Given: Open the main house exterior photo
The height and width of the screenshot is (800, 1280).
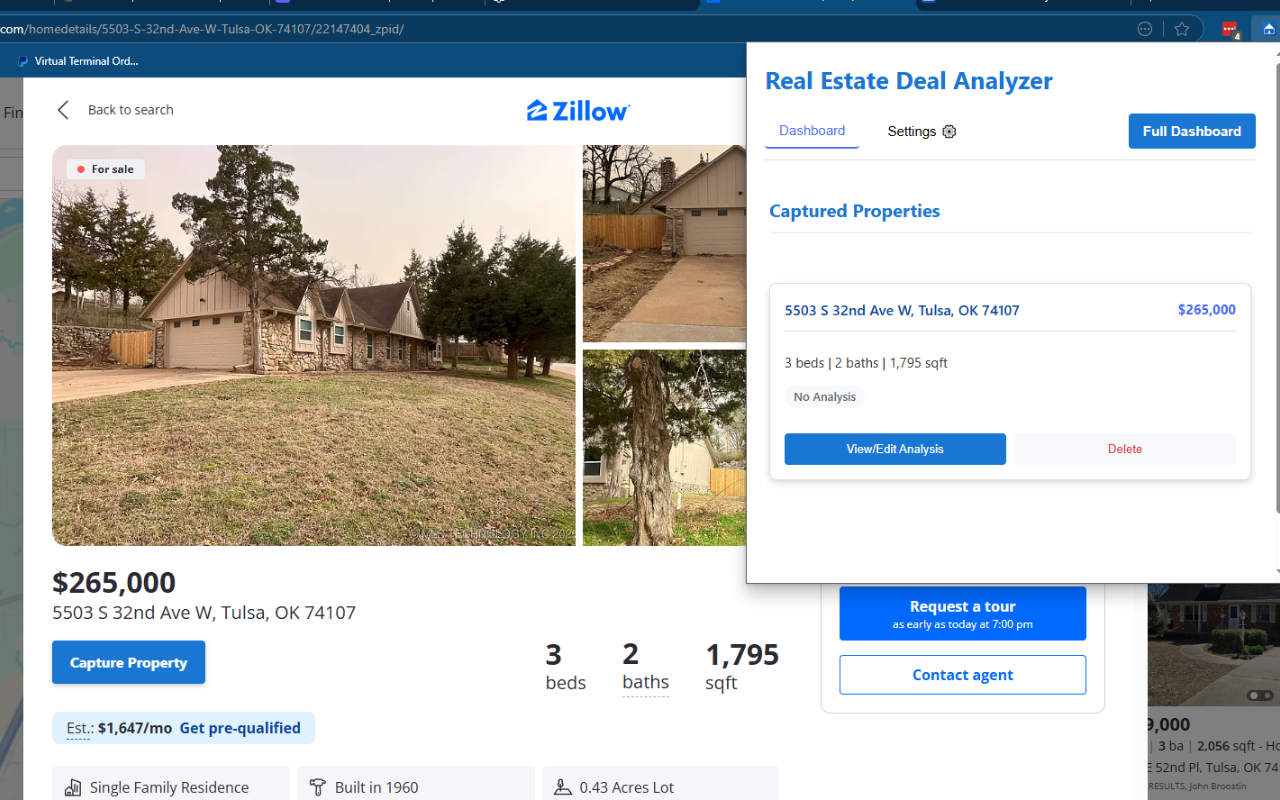Looking at the screenshot, I should [314, 345].
